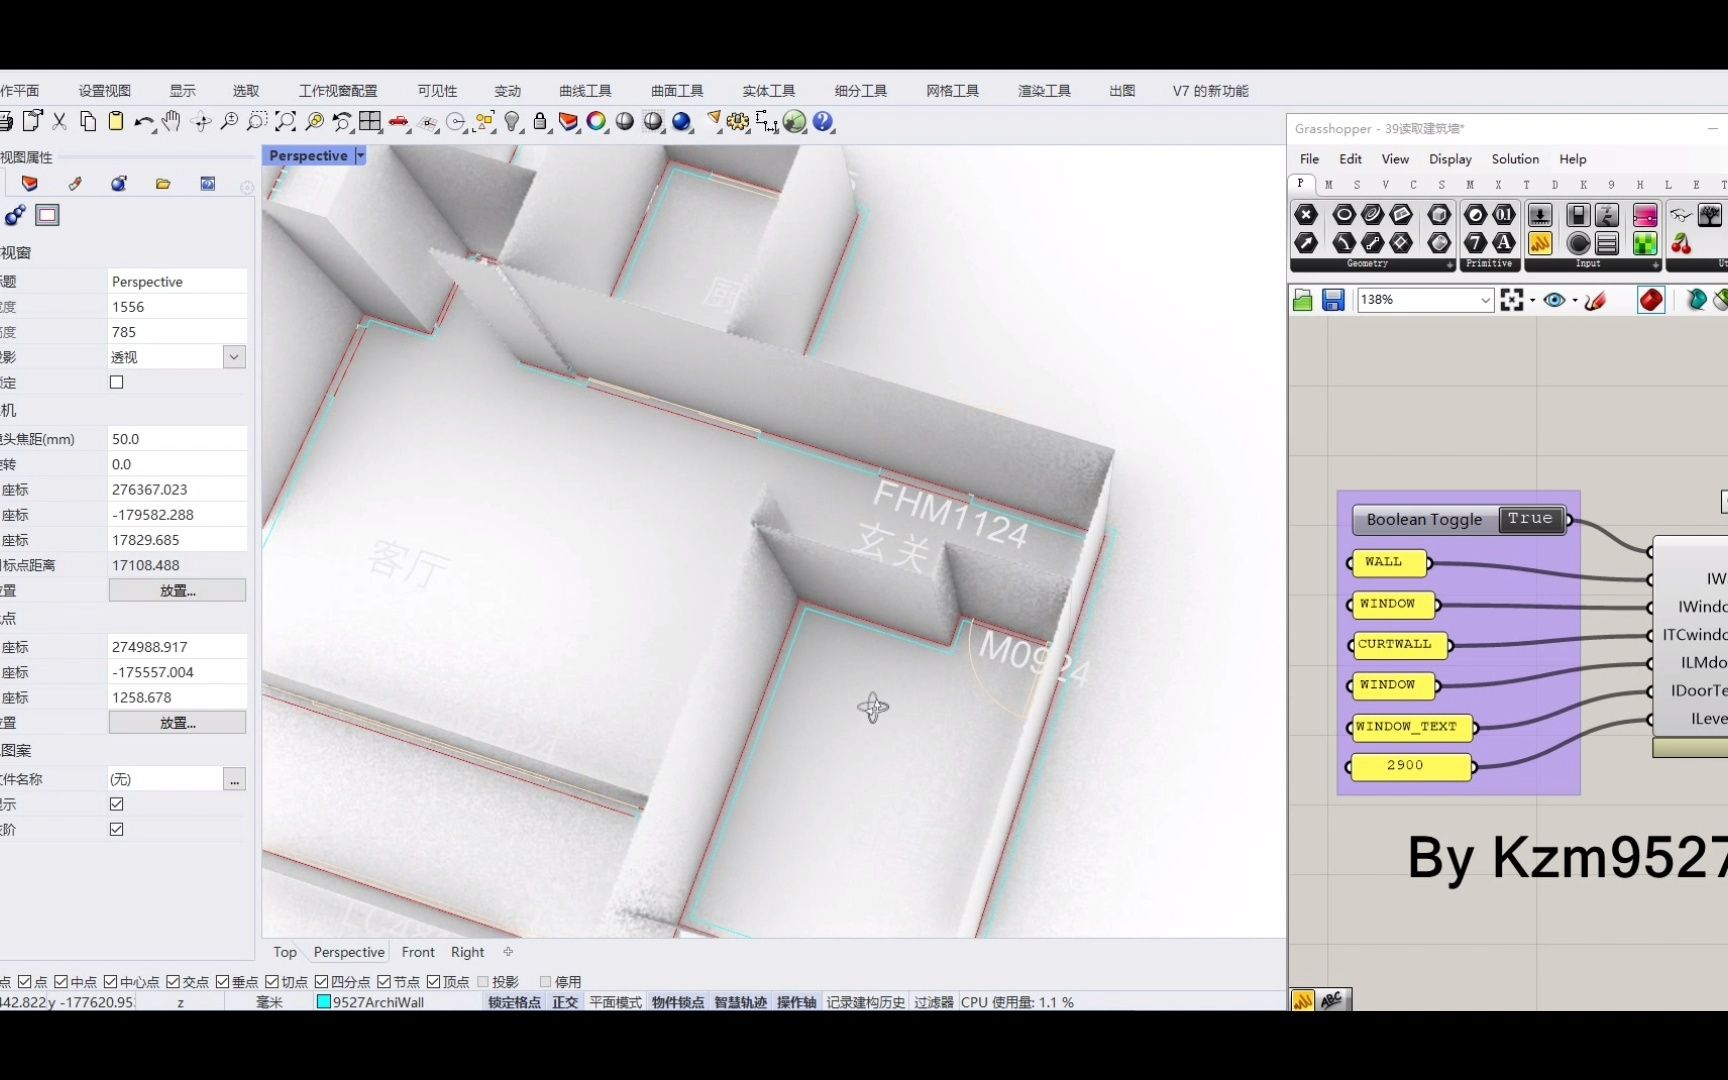Click the Zoom window icon
This screenshot has height=1080, width=1728.
point(257,121)
